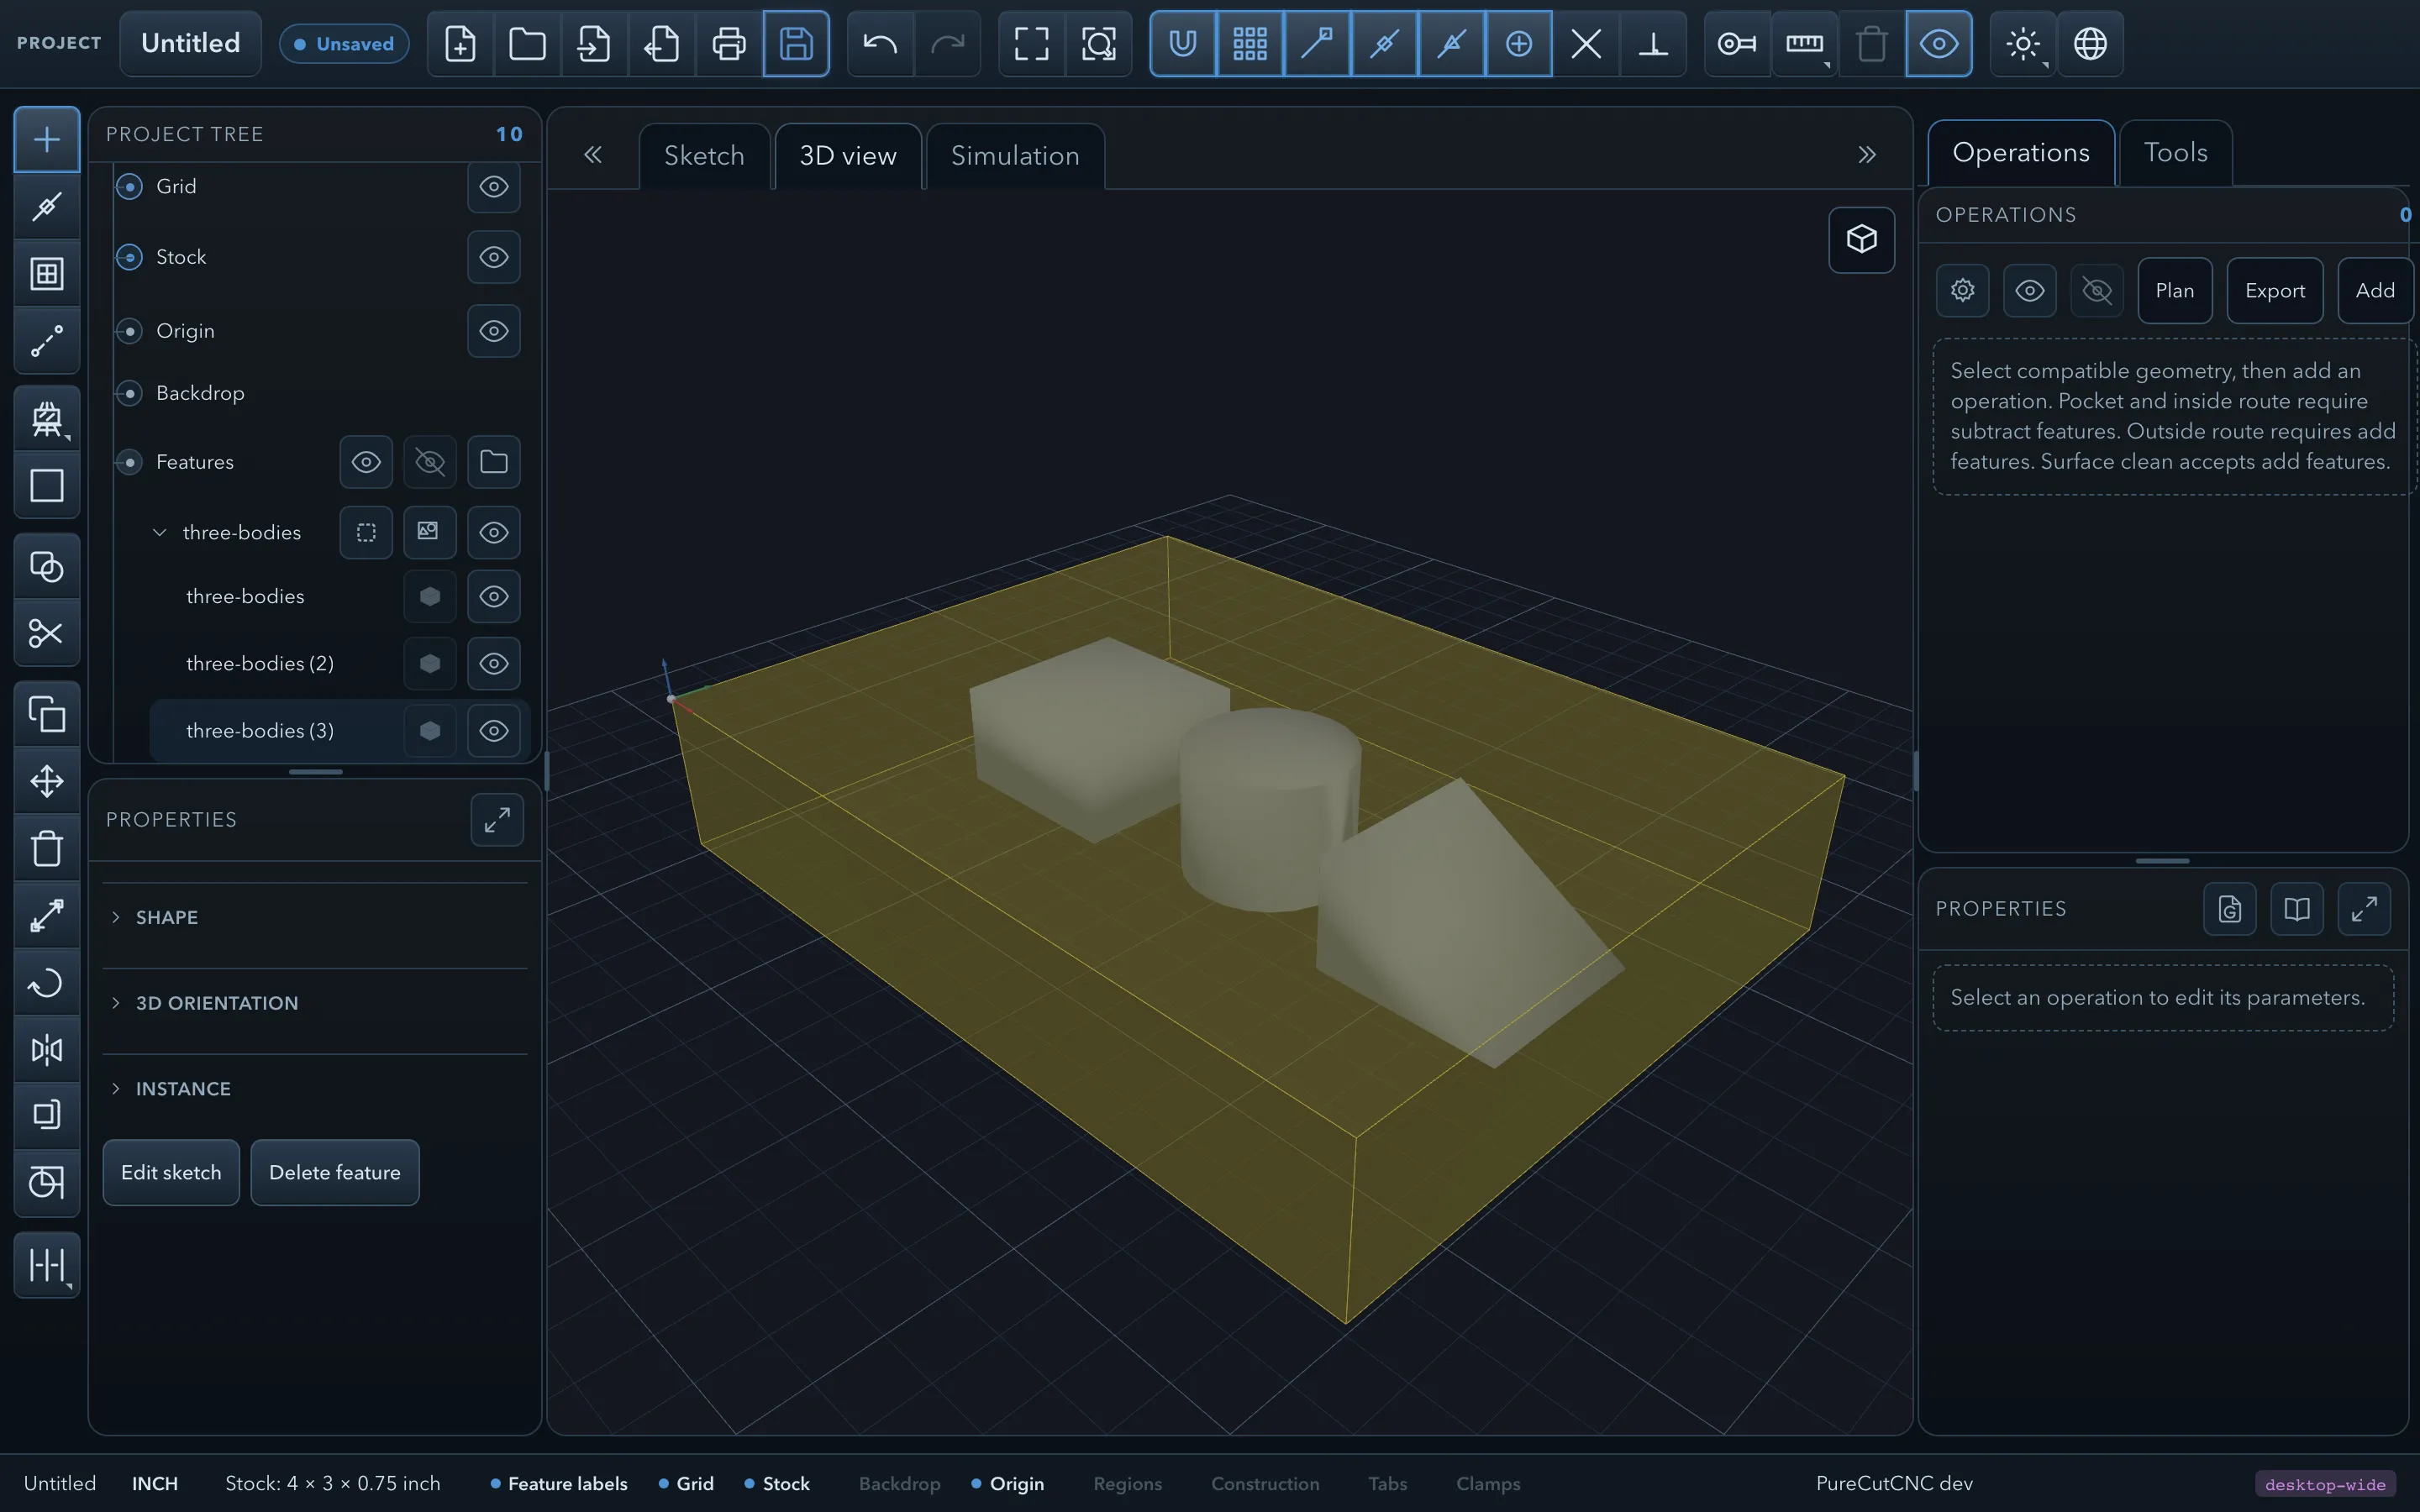Switch to the Simulation tab
Screen dimensions: 2420x1512
(x=1015, y=156)
